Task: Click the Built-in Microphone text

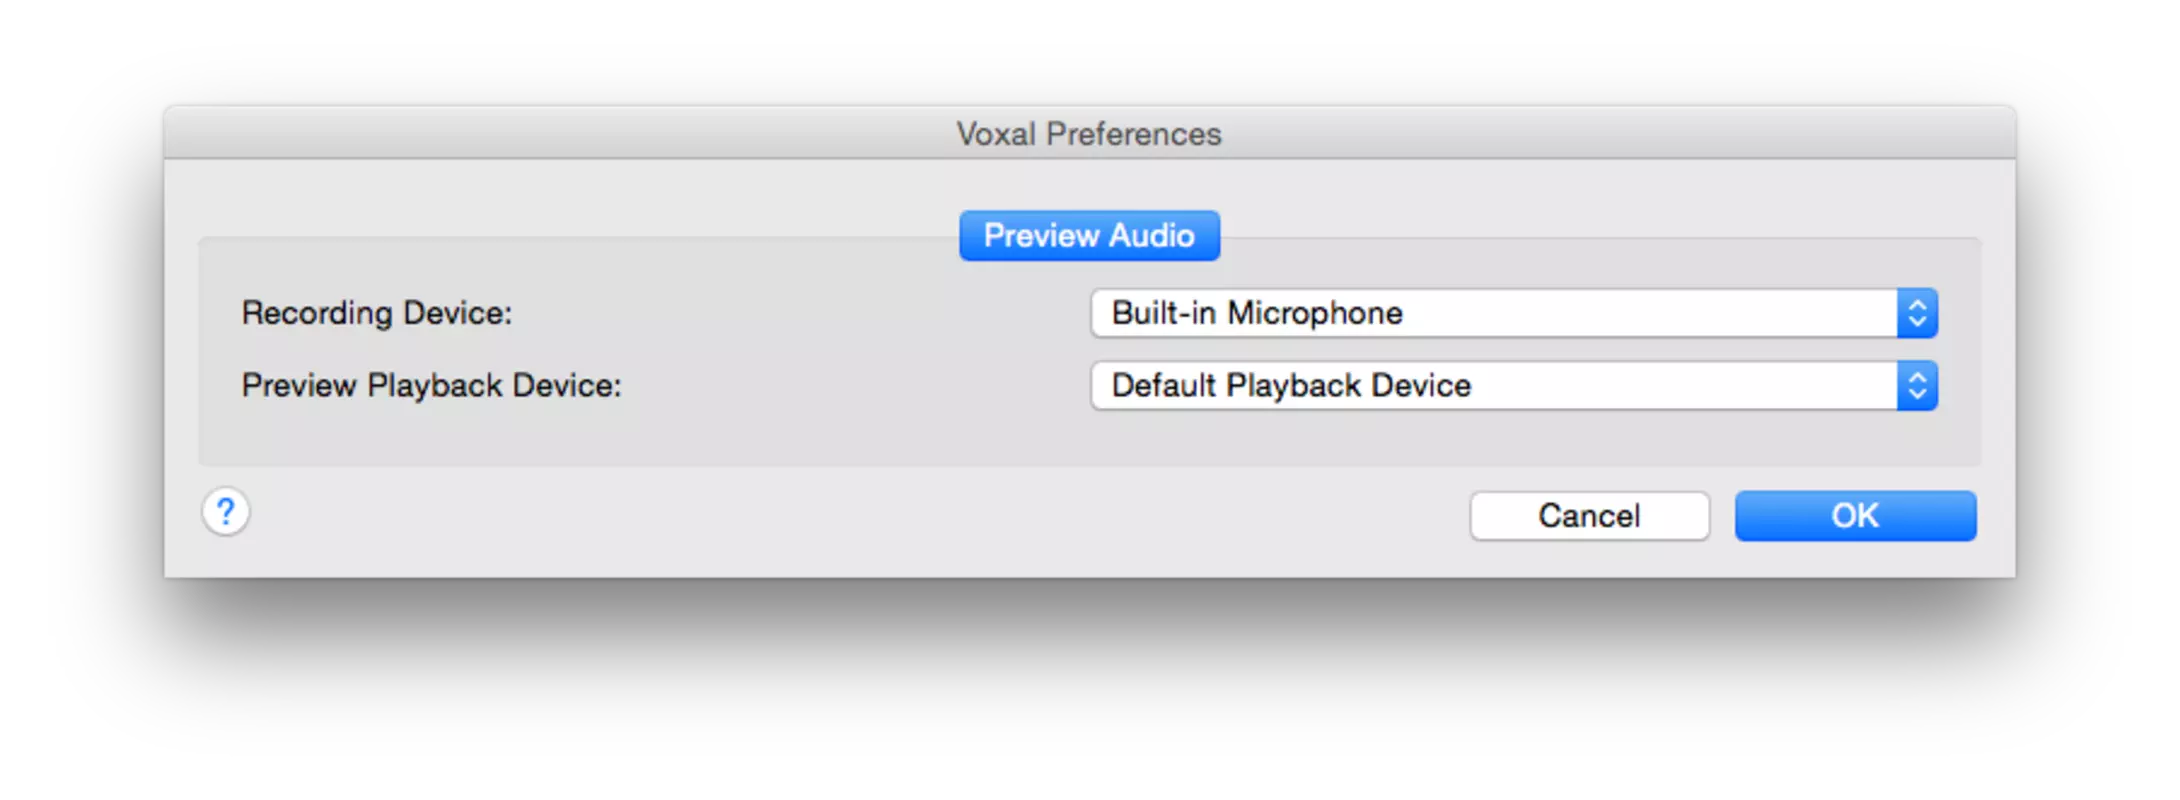Action: (1257, 313)
